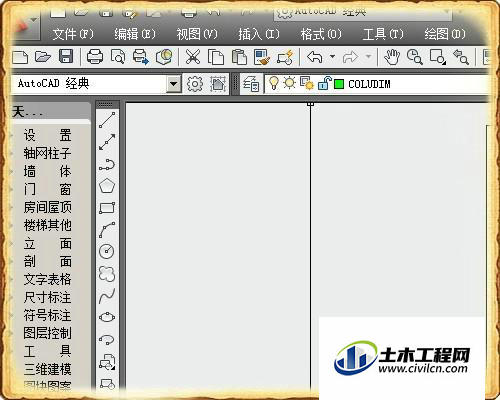Expand the 图层控制 panel item
This screenshot has height=400, width=500.
pyautogui.click(x=47, y=333)
